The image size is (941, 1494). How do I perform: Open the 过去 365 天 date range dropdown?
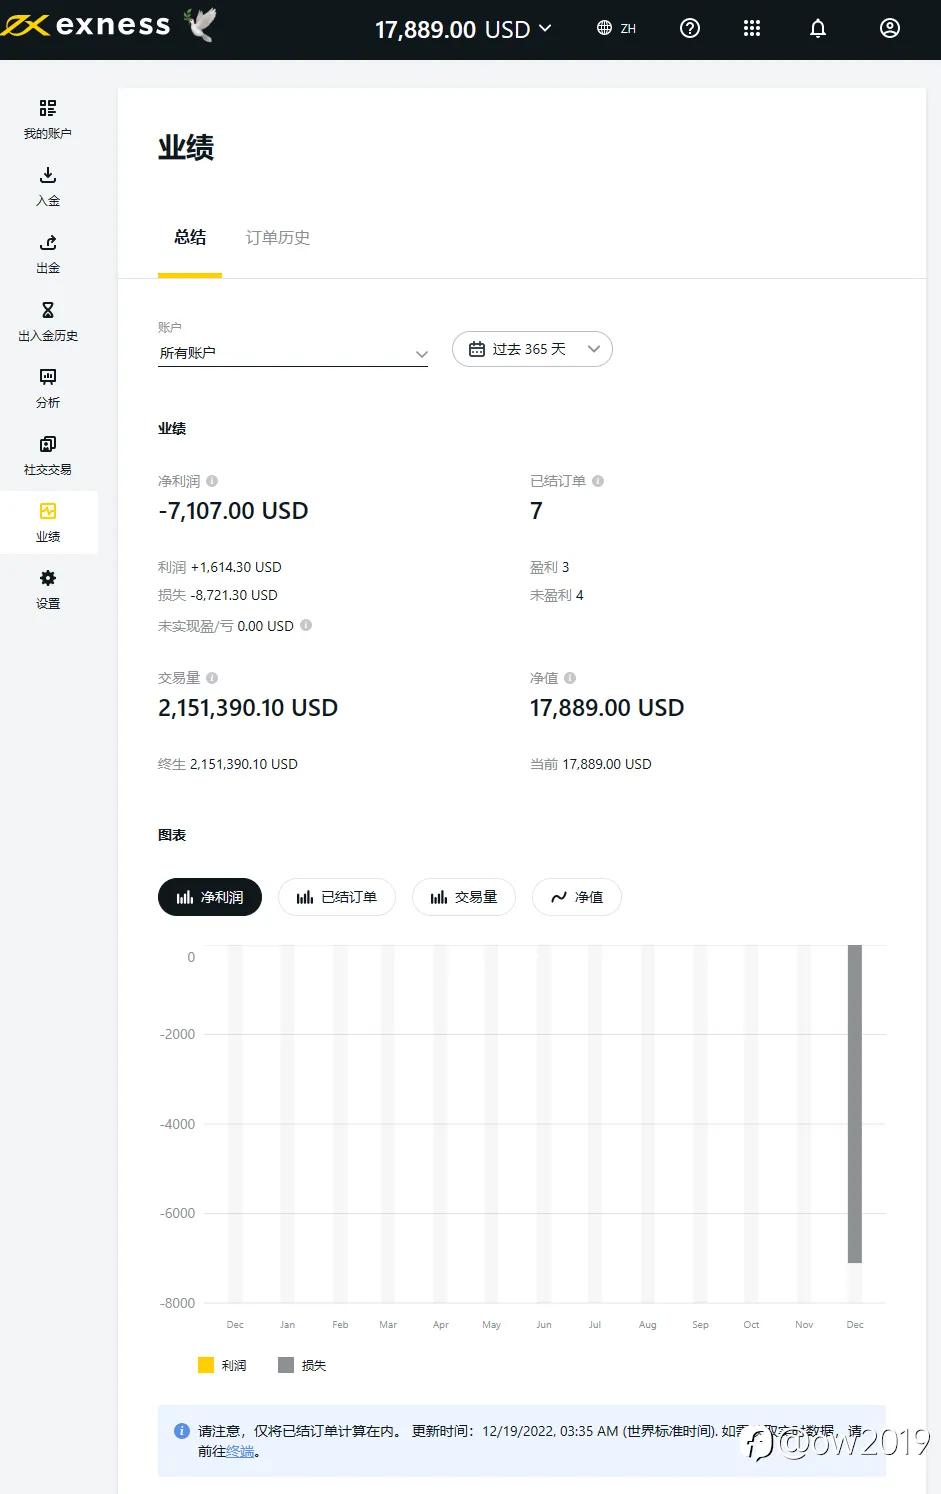532,349
